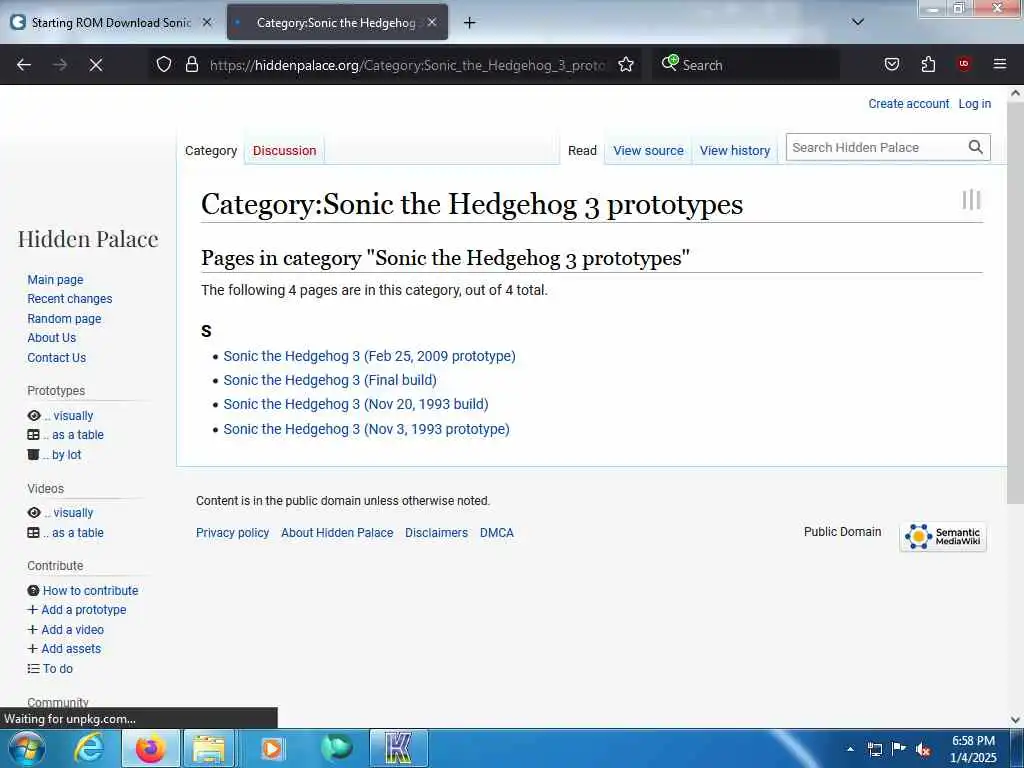The image size is (1024, 768).
Task: Select the Read view tab
Action: 582,150
